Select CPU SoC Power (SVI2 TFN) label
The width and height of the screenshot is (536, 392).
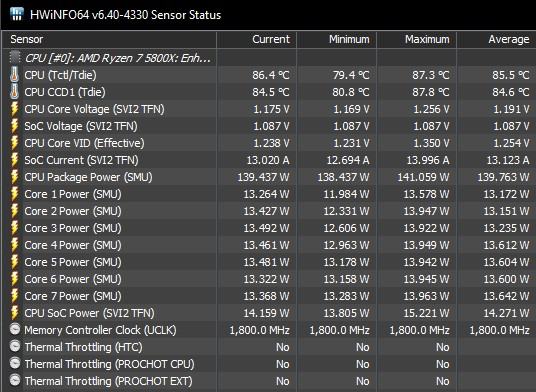tap(89, 313)
